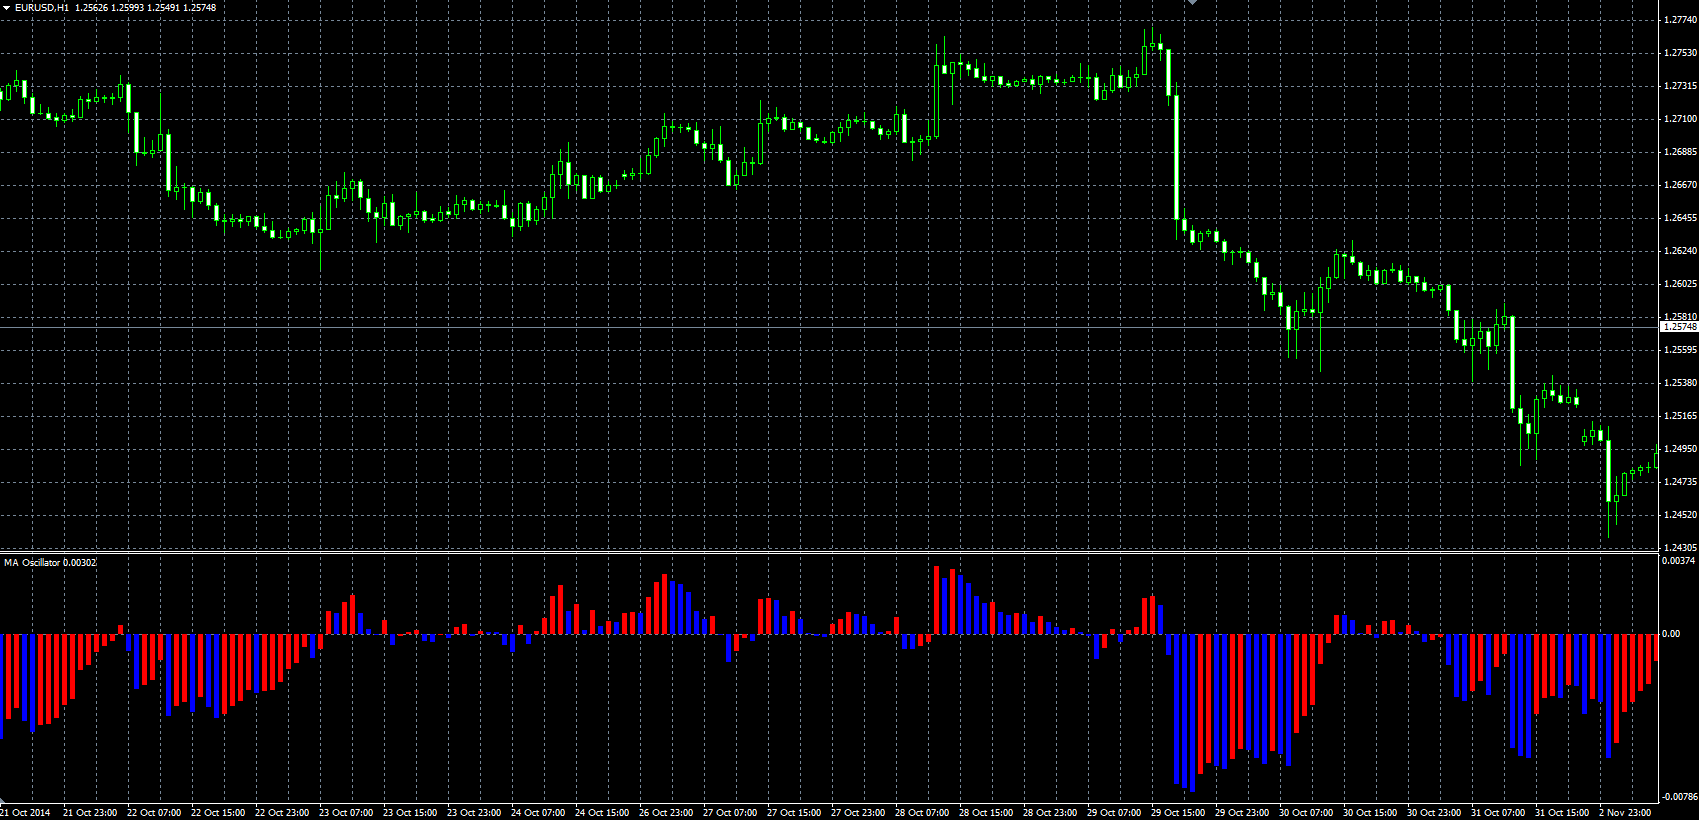
Task: Click the 26 Oct 23:00 time label
Action: point(666,813)
